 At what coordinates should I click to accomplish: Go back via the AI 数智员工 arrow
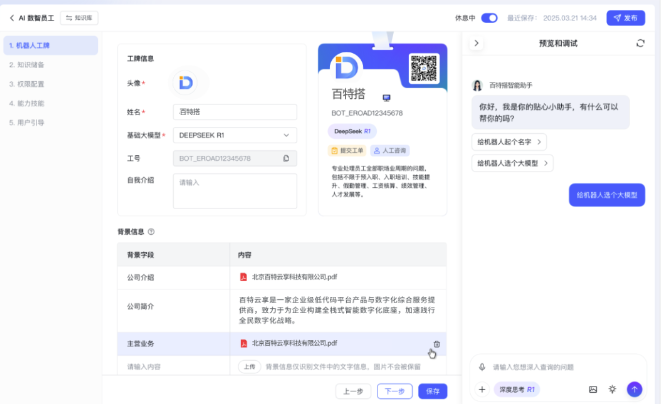click(x=11, y=18)
